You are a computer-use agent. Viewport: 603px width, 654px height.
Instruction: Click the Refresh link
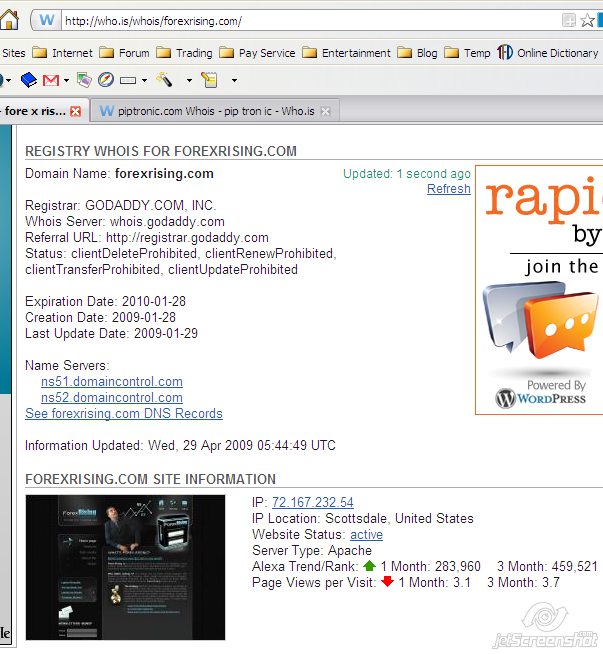[x=449, y=189]
